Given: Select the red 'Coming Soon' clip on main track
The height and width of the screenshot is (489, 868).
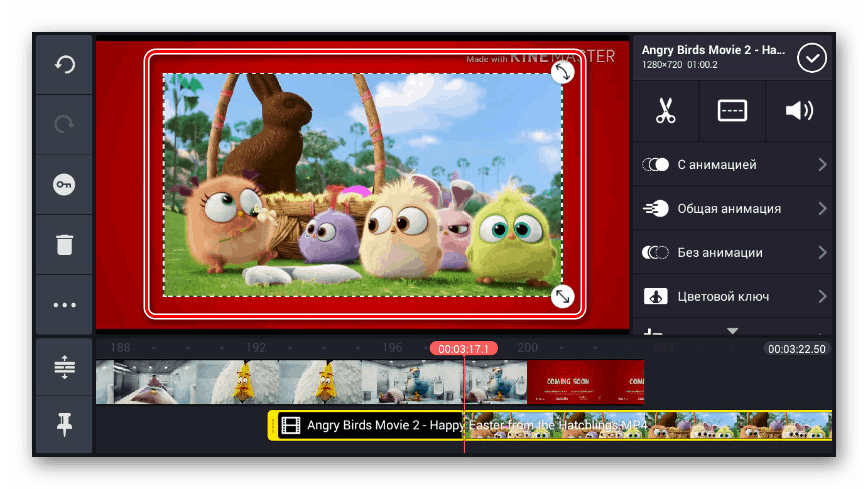Looking at the screenshot, I should pos(585,382).
